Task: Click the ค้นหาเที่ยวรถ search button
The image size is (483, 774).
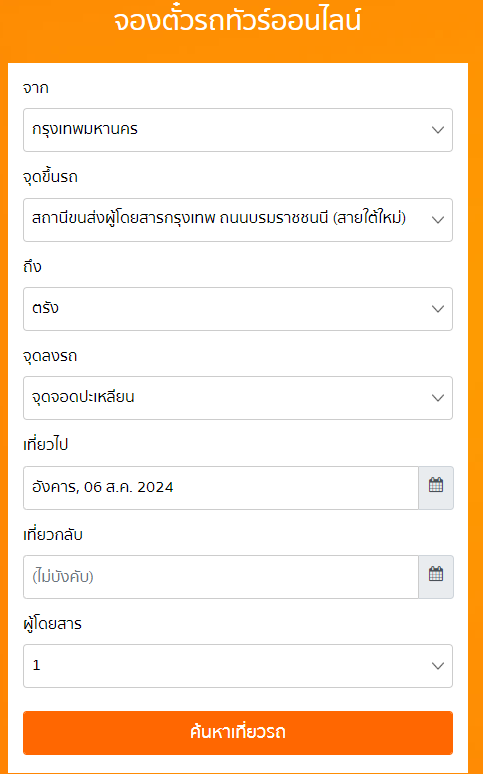Action: tap(238, 733)
